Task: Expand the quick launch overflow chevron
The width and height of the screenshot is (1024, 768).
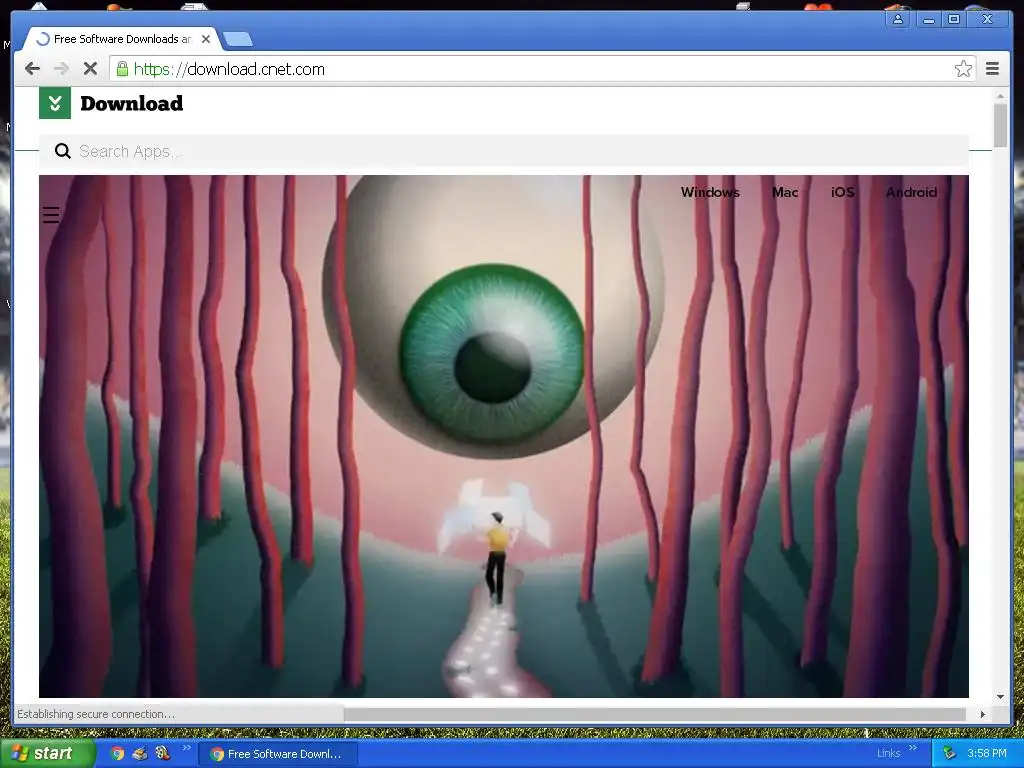Action: click(186, 748)
